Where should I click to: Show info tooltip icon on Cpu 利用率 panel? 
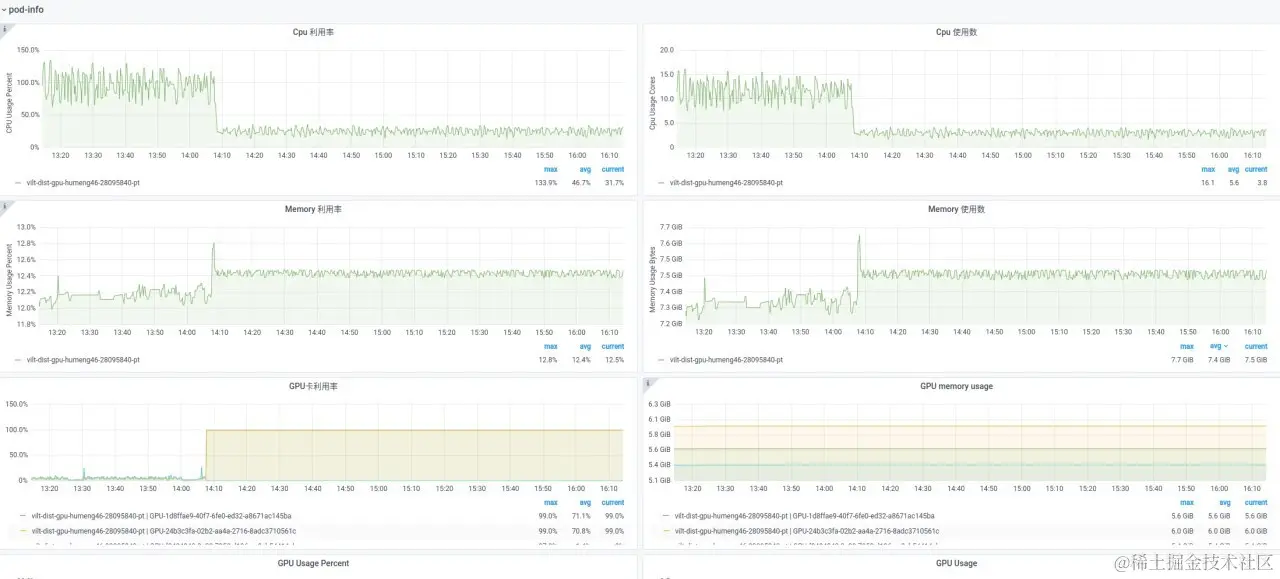tap(5, 29)
